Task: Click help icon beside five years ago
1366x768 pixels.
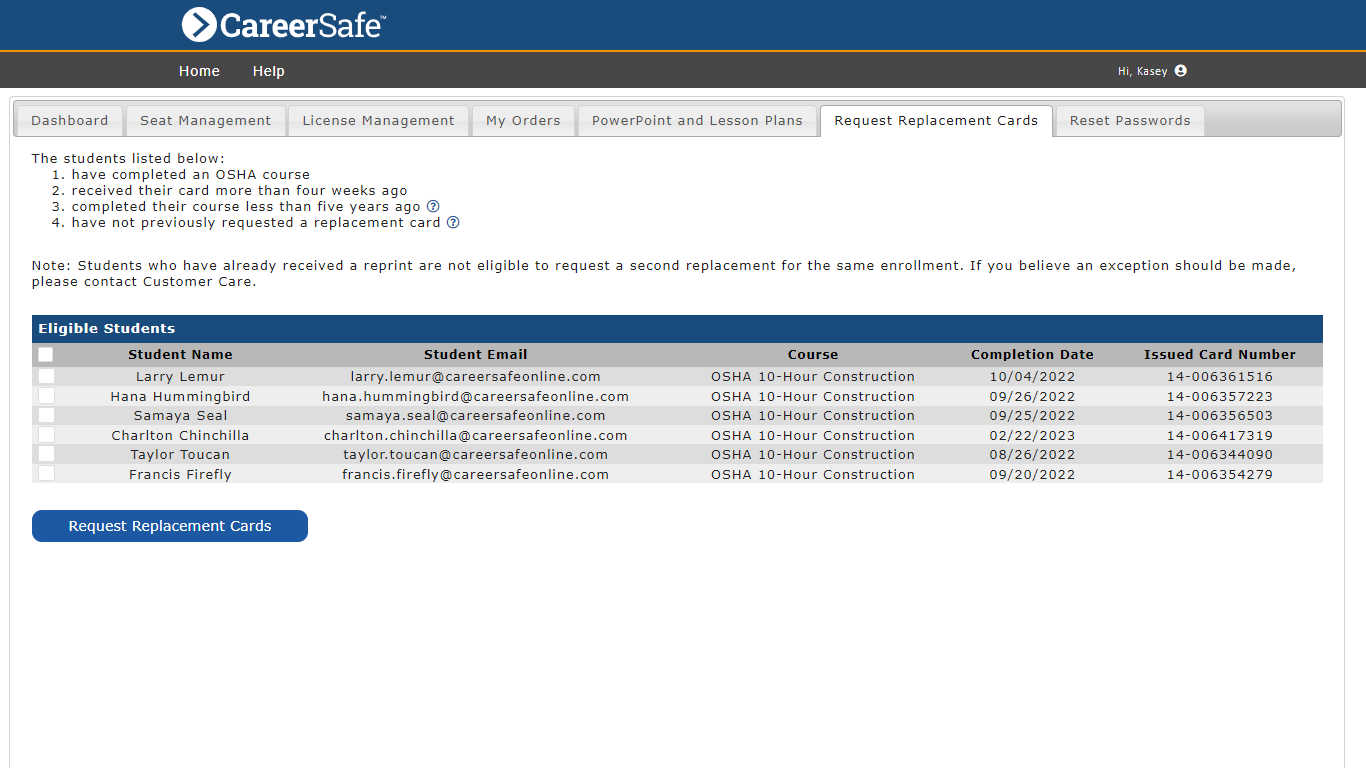Action: (433, 207)
